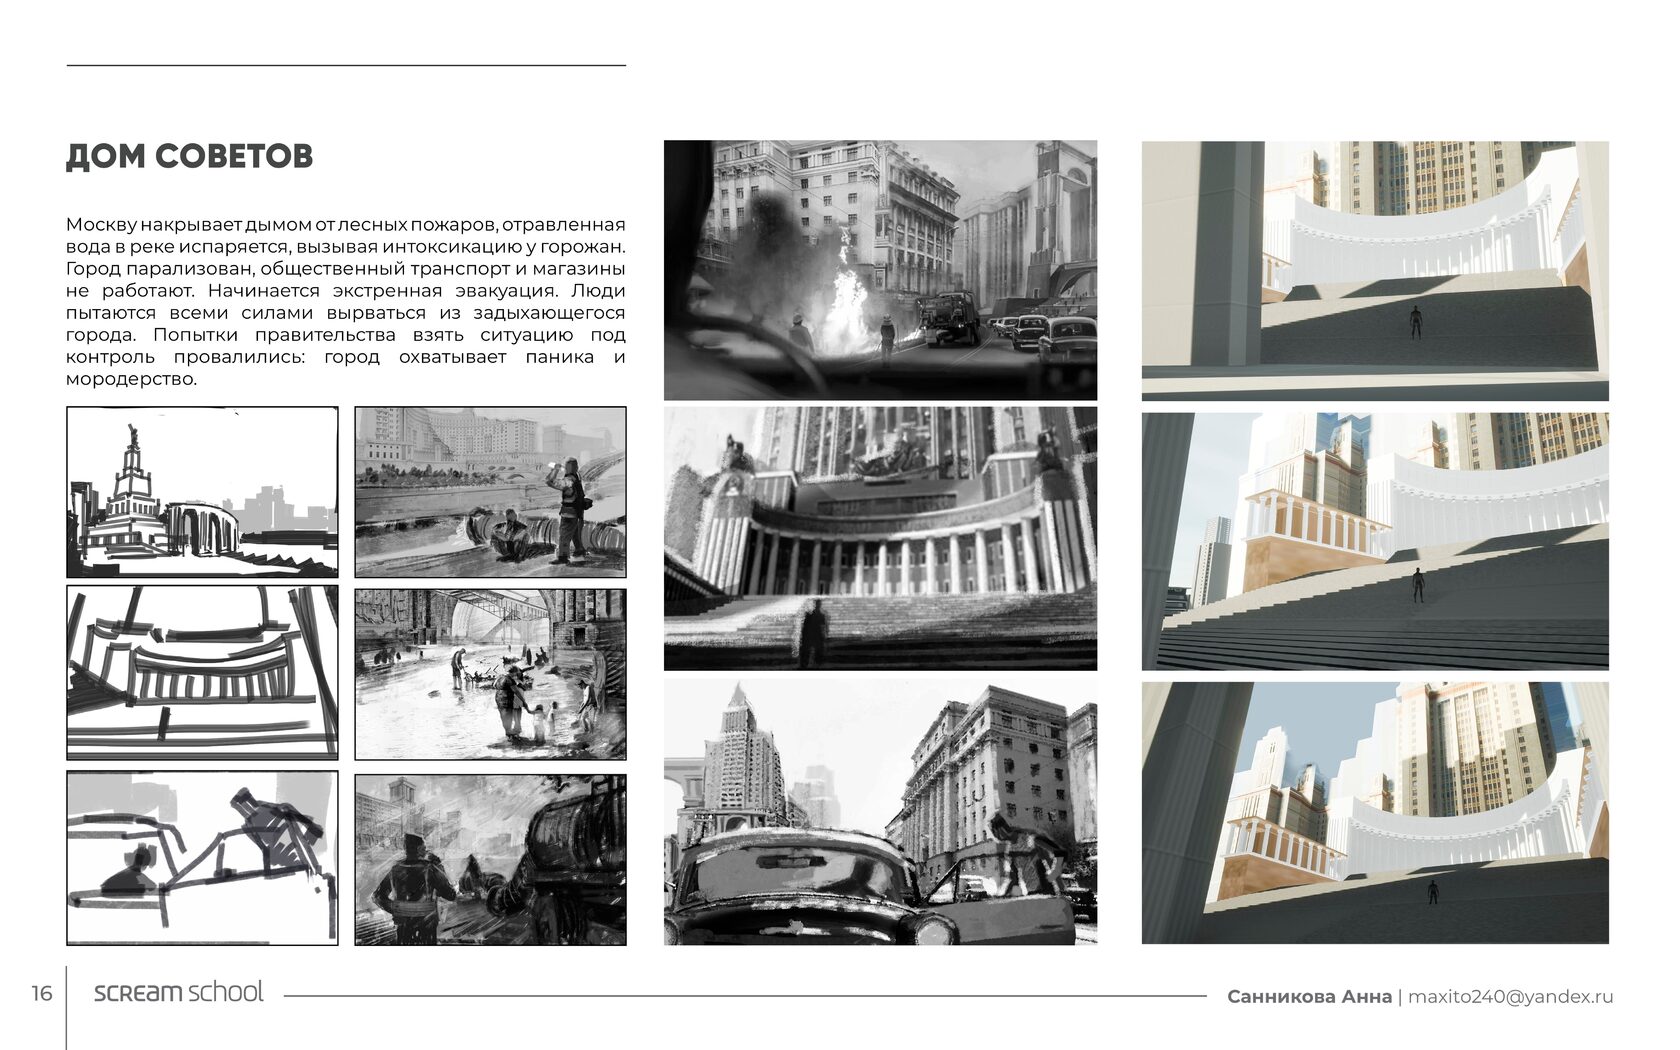This screenshot has height=1050, width=1680.
Task: Click page number 16
Action: 41,993
